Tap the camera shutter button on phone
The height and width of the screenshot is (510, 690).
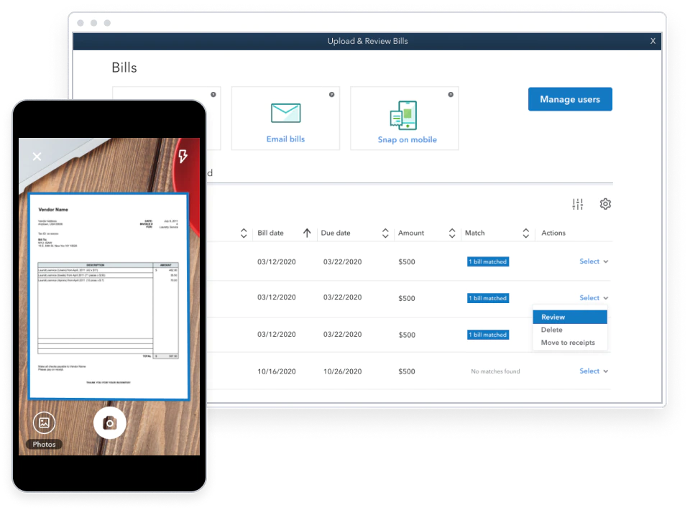coord(110,423)
